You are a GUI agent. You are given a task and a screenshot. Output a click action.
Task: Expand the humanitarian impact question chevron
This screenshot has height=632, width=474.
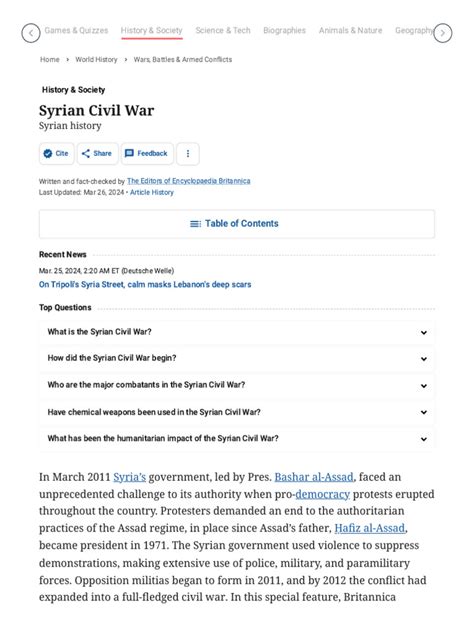pyautogui.click(x=424, y=439)
